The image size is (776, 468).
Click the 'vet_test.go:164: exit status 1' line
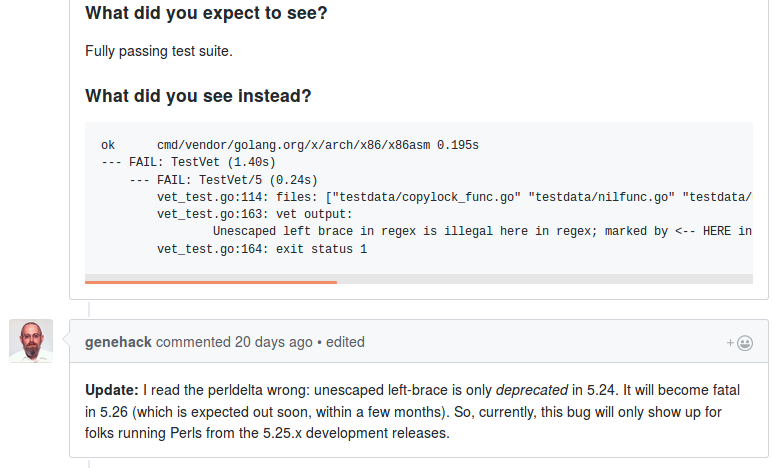[x=262, y=249]
